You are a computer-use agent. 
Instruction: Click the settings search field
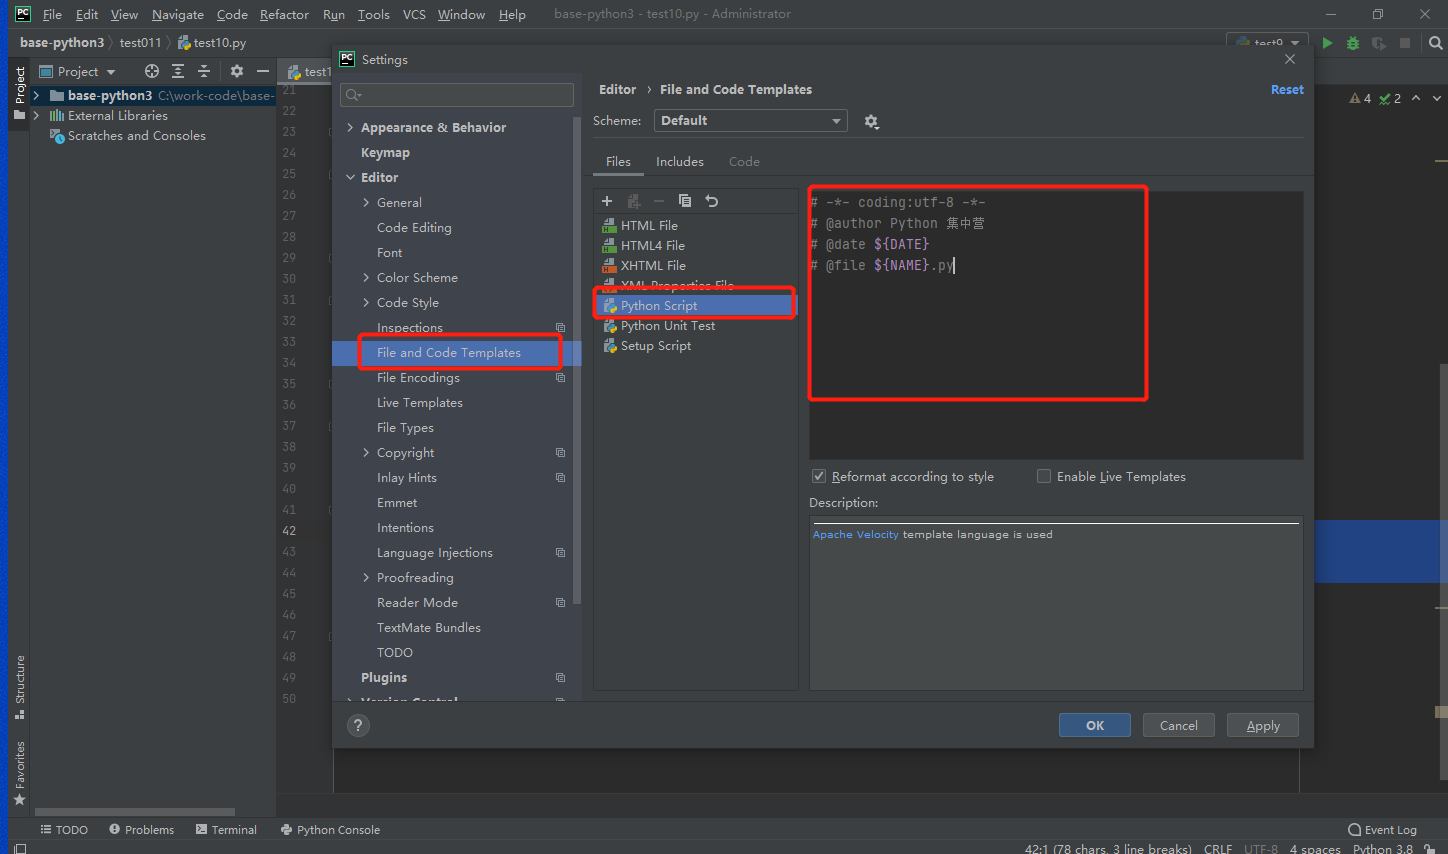(457, 95)
